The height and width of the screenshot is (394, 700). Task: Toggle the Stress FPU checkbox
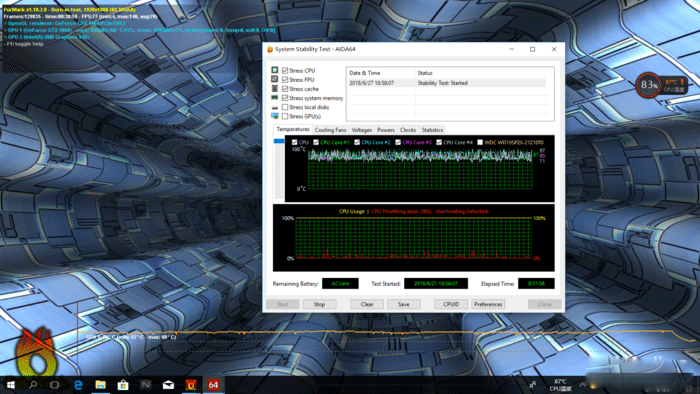click(285, 79)
